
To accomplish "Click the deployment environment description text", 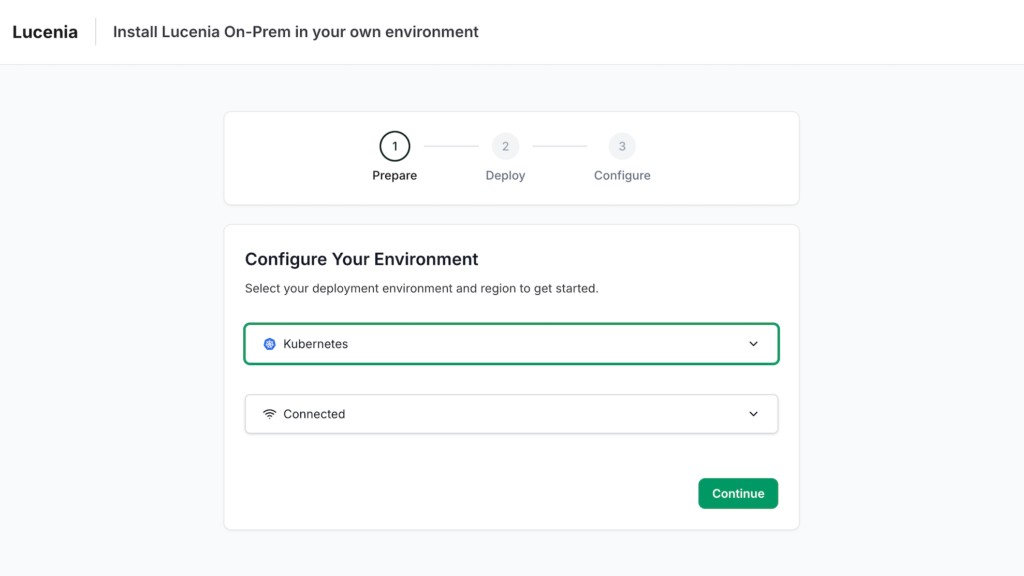I will click(421, 288).
